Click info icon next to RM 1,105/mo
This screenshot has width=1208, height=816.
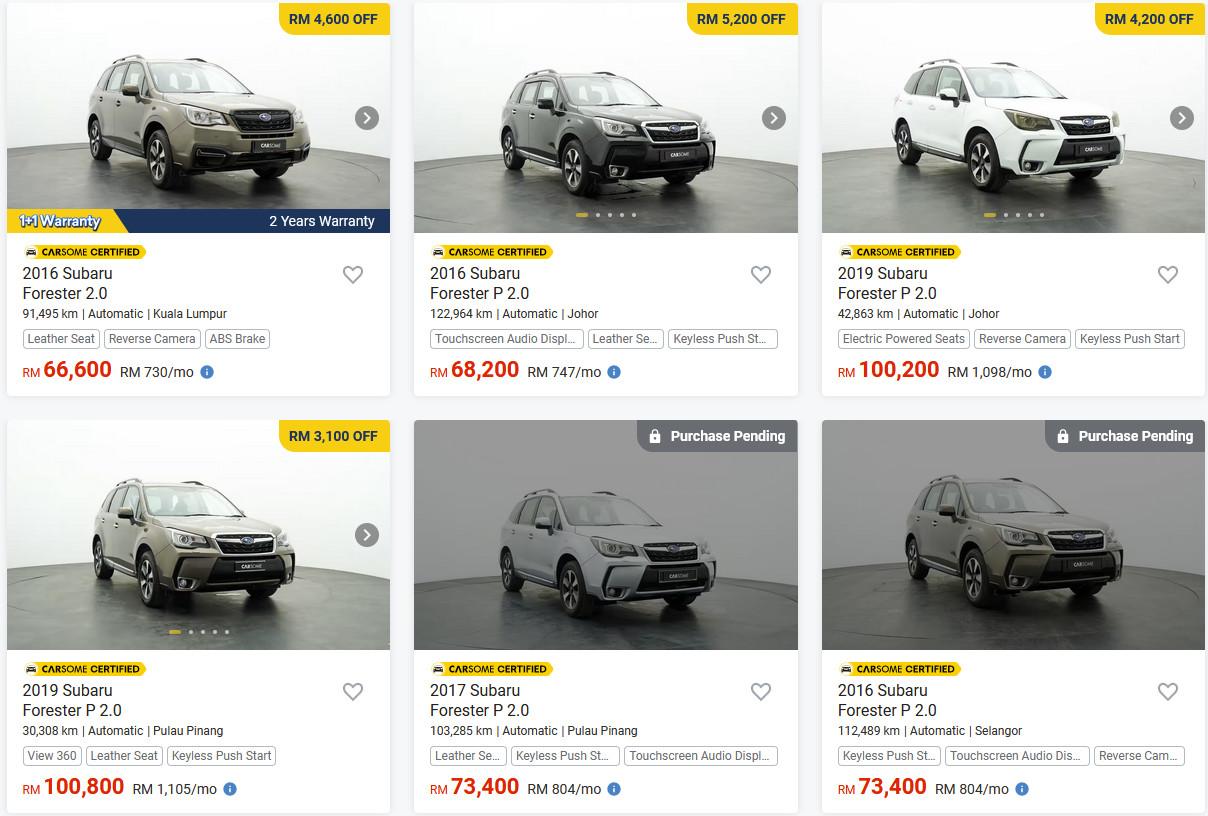pyautogui.click(x=230, y=789)
